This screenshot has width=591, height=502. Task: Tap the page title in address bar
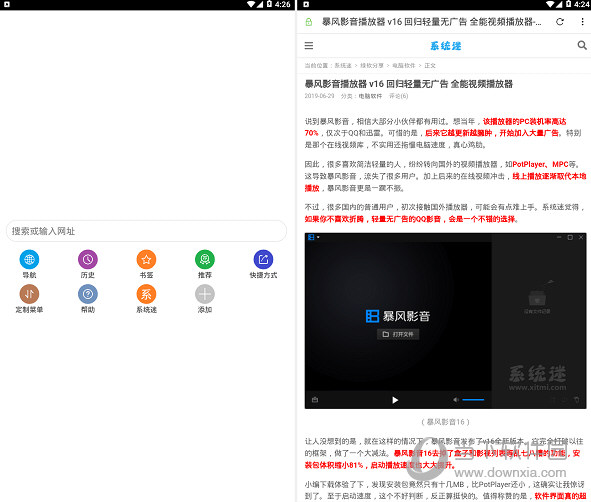click(x=432, y=22)
